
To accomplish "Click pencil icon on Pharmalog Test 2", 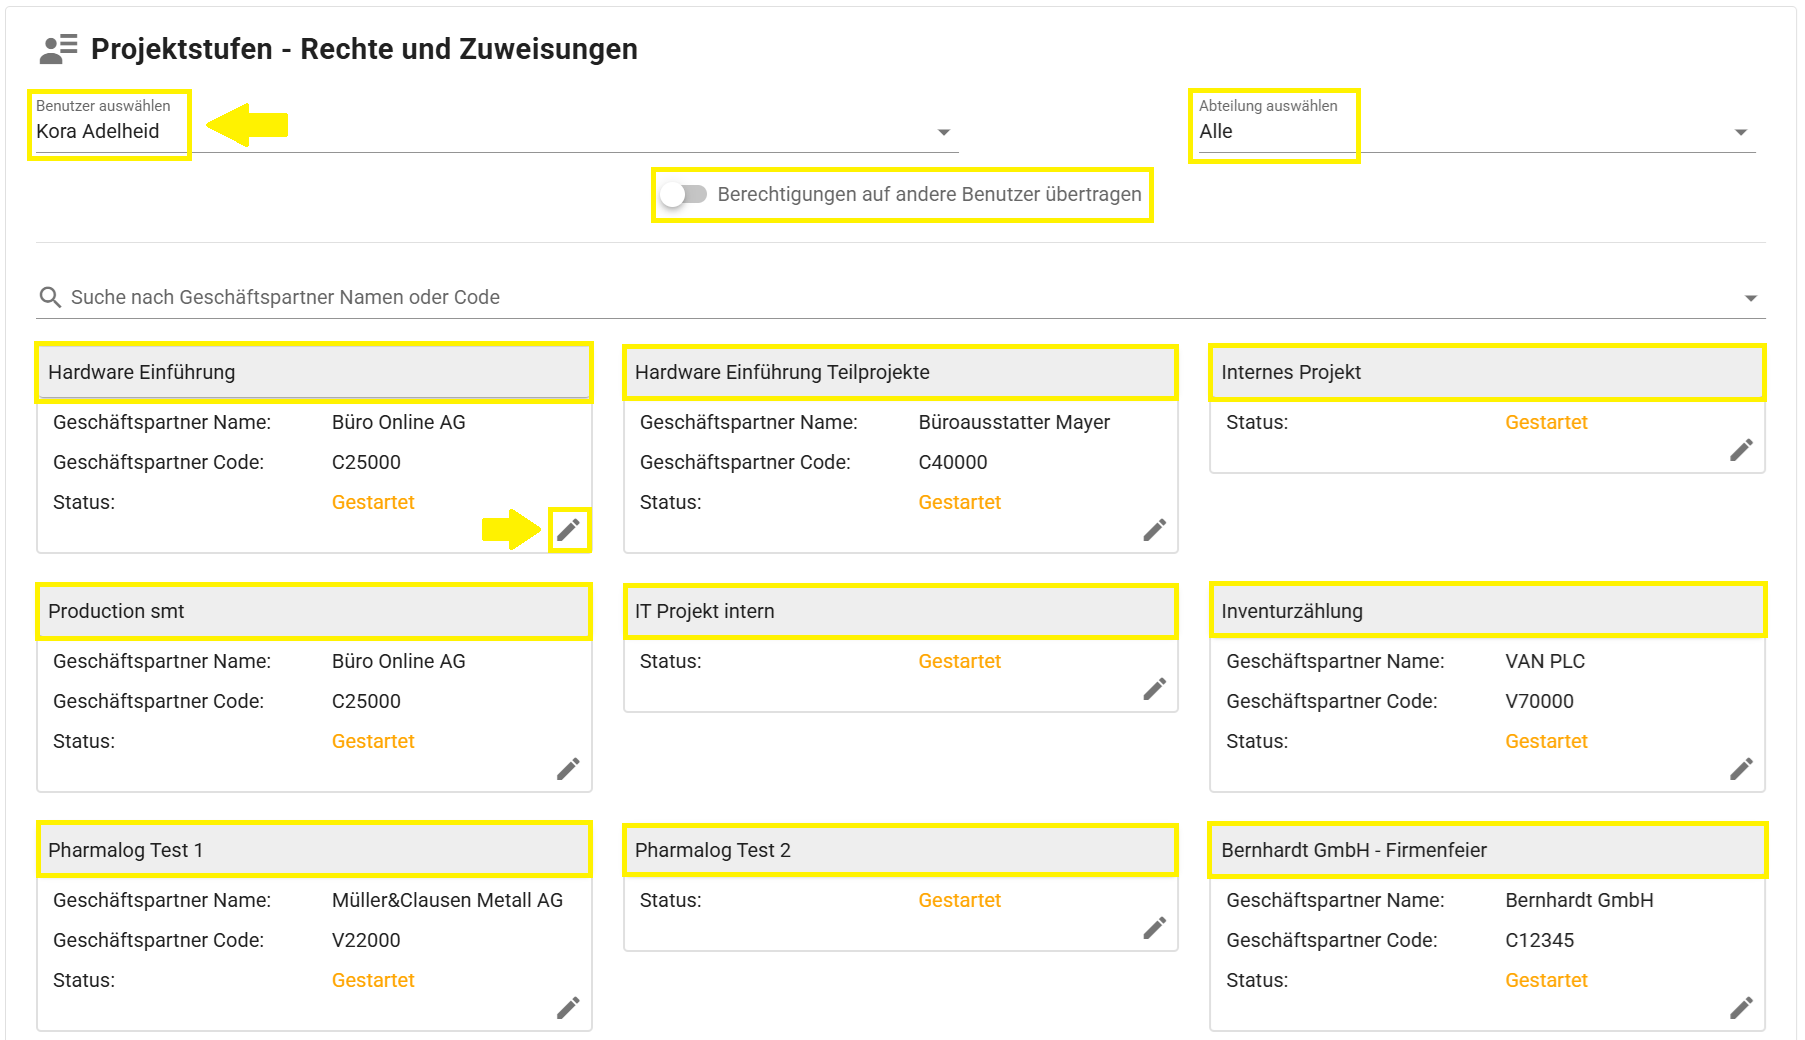I will 1155,928.
